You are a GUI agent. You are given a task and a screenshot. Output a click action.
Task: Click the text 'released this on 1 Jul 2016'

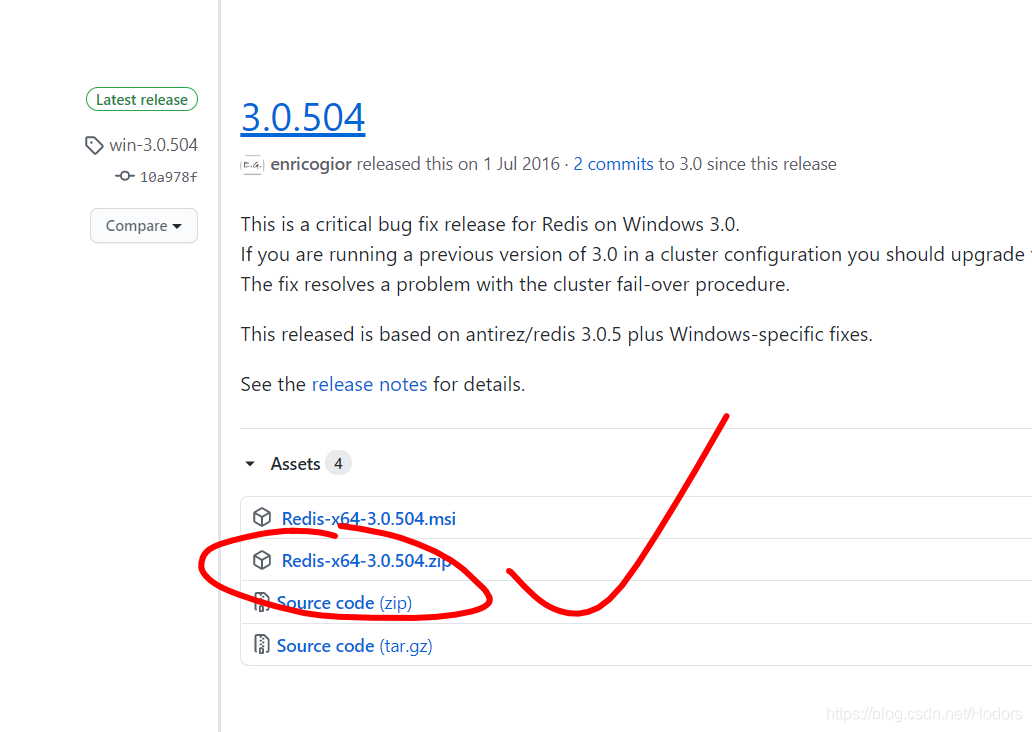coord(458,164)
